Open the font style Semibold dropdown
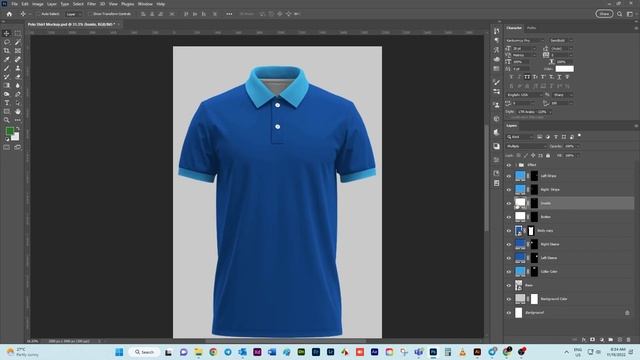640x360 pixels. tap(561, 40)
